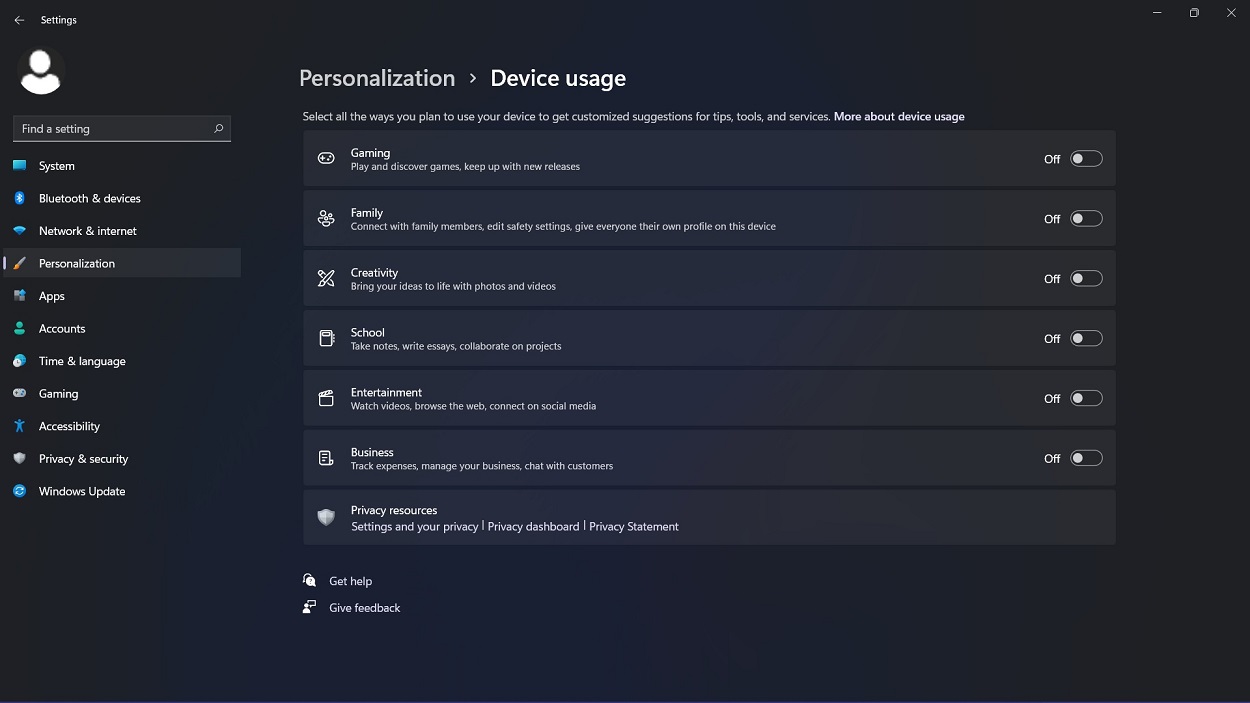Open Network & internet settings

pos(22,231)
